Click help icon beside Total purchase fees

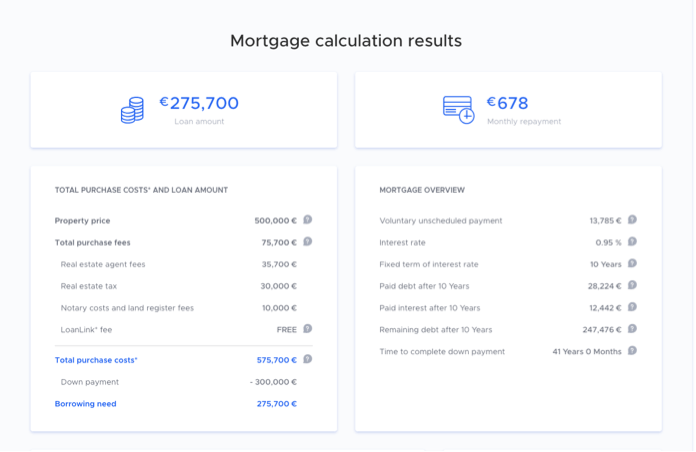308,241
